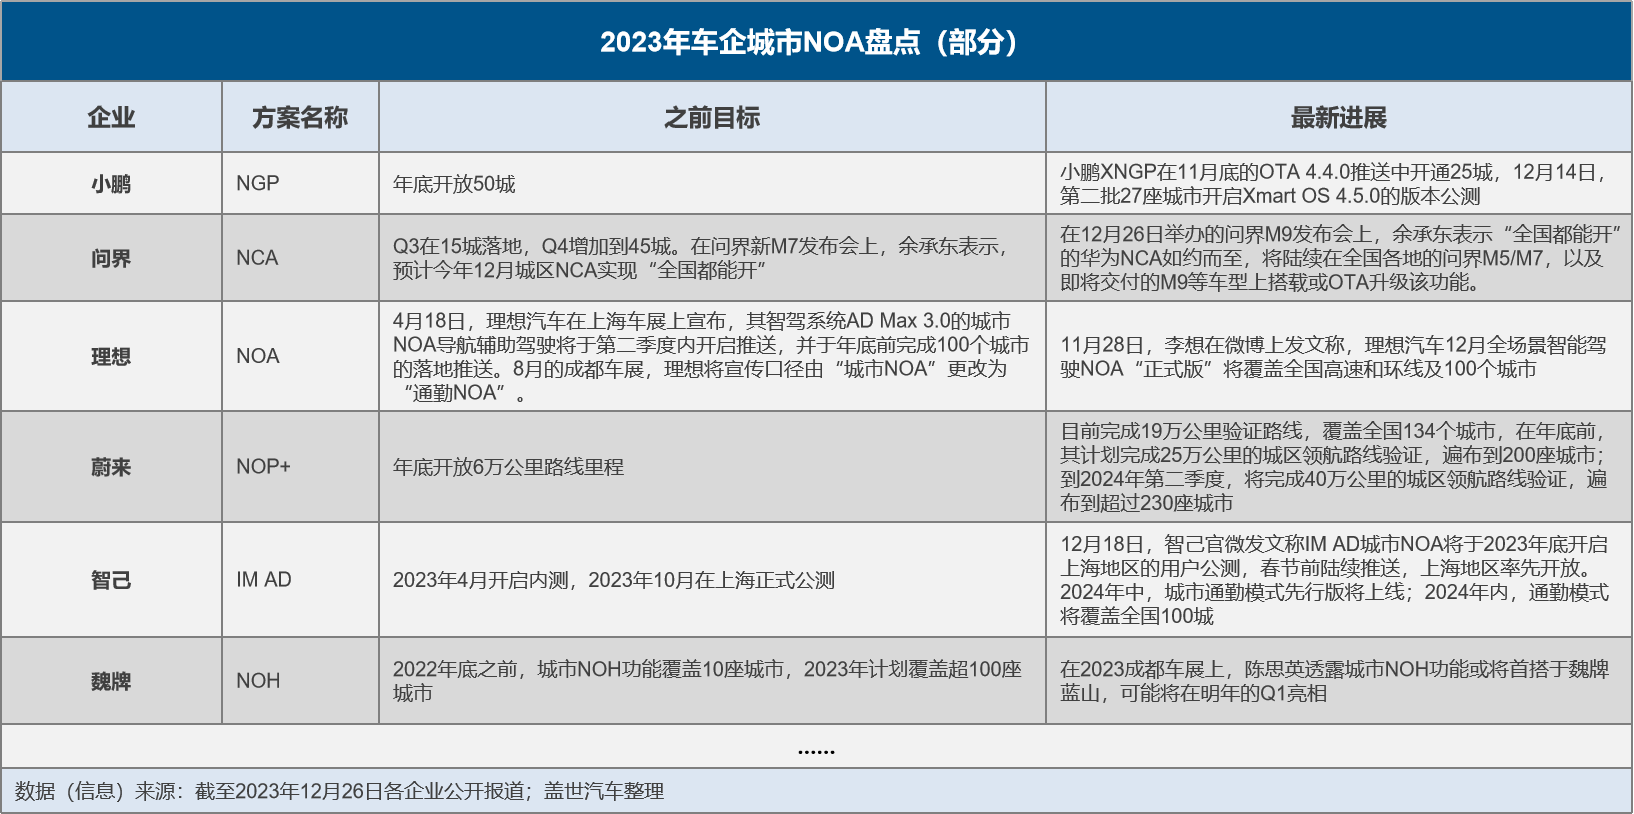Click the '在12月26日举办的问界M9发布会上' progress cell

[x=1339, y=258]
